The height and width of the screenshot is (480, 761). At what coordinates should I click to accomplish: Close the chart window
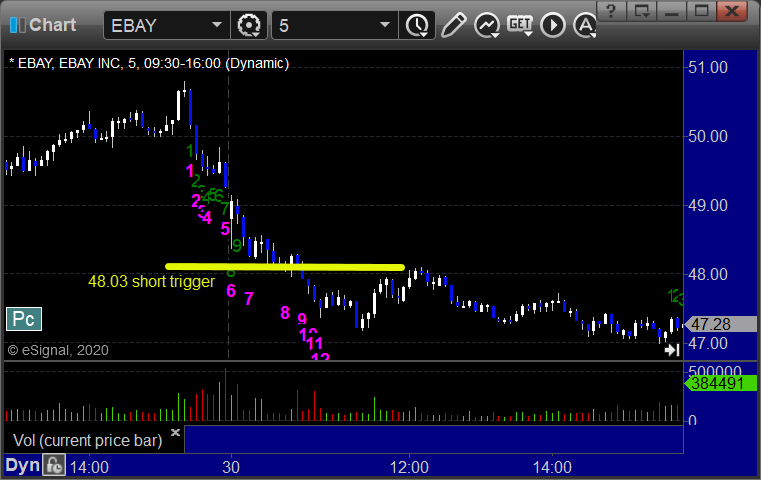click(732, 11)
